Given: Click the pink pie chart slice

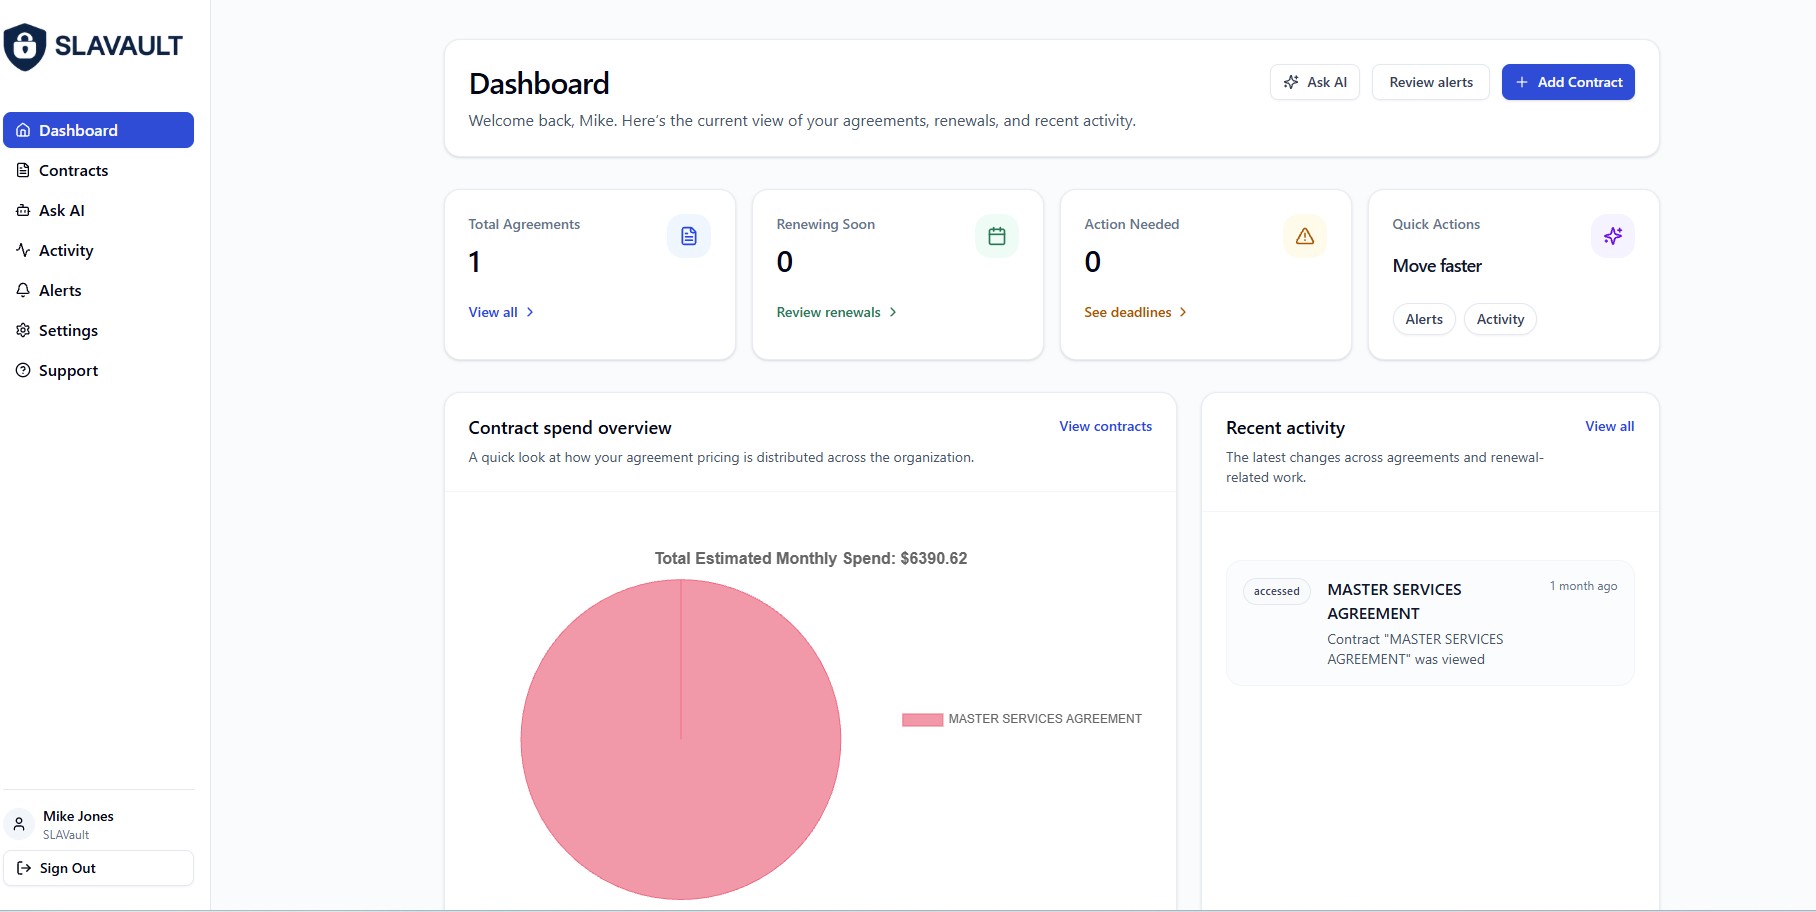Looking at the screenshot, I should coord(681,740).
